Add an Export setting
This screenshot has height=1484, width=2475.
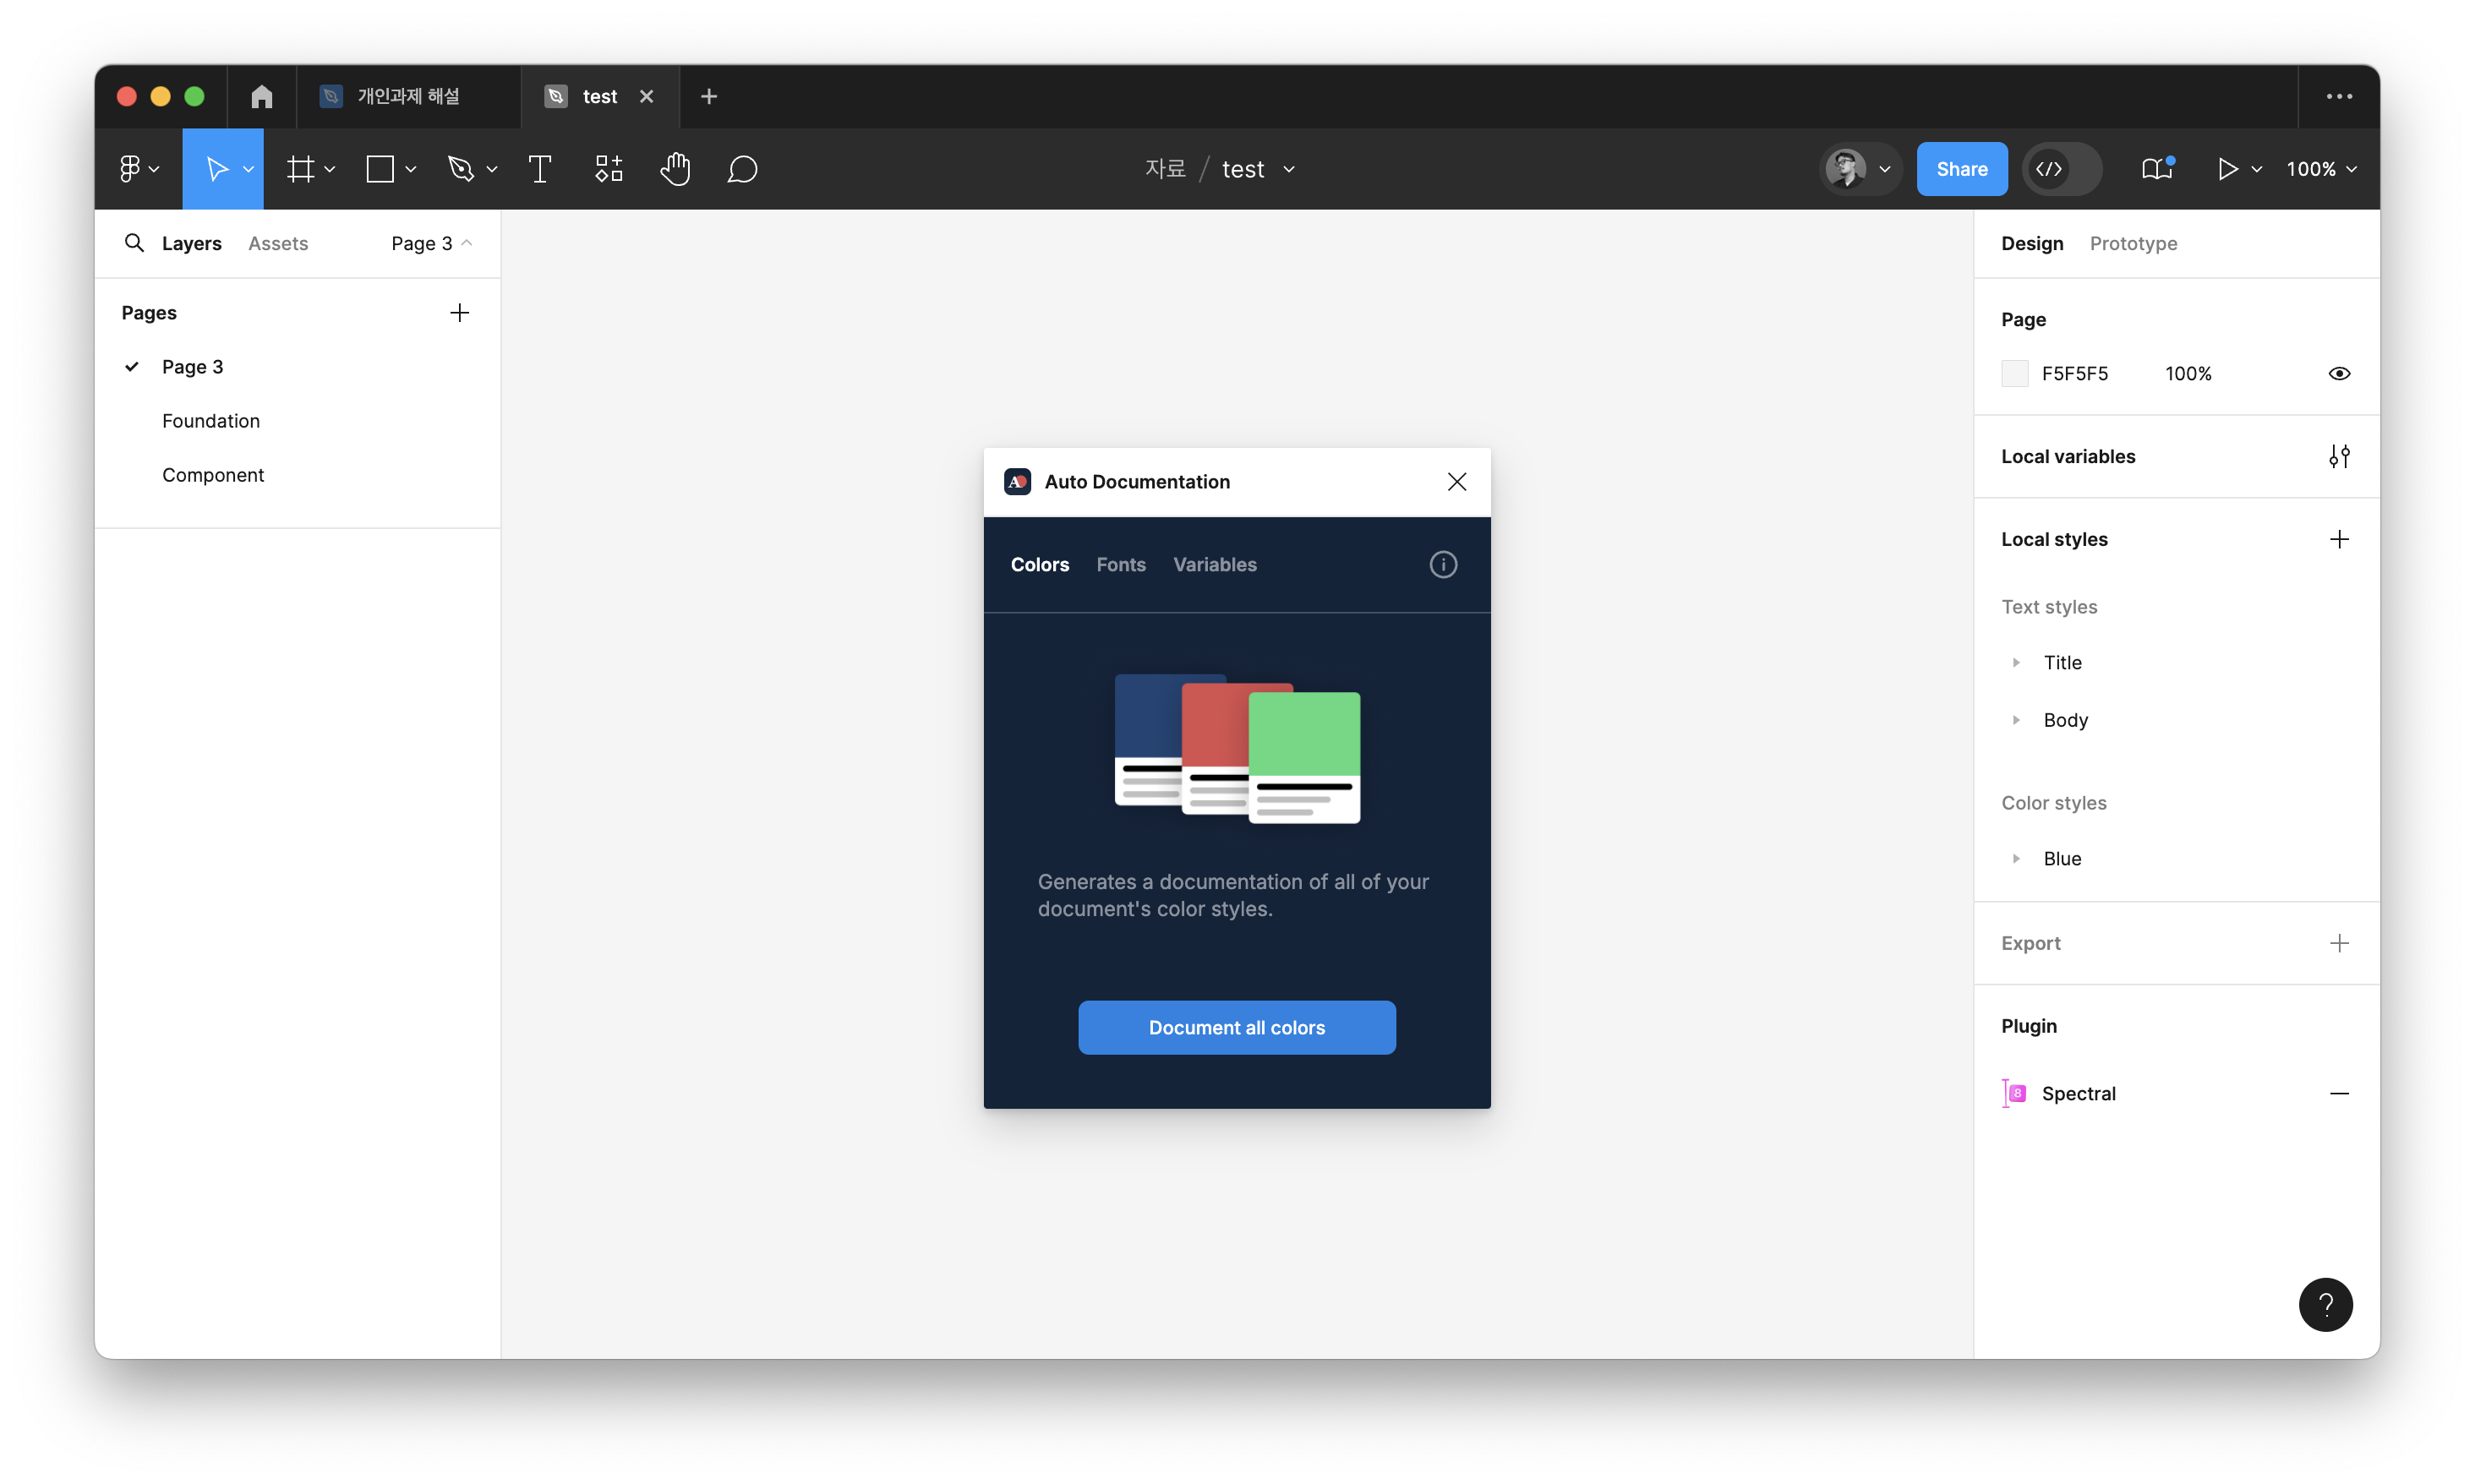[x=2338, y=943]
